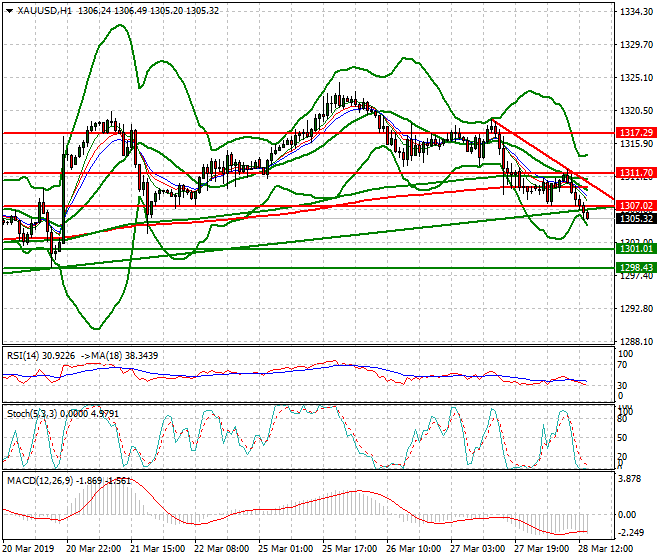The width and height of the screenshot is (660, 560).
Task: Click the 20 Mar 22:00 time label
Action: click(93, 549)
